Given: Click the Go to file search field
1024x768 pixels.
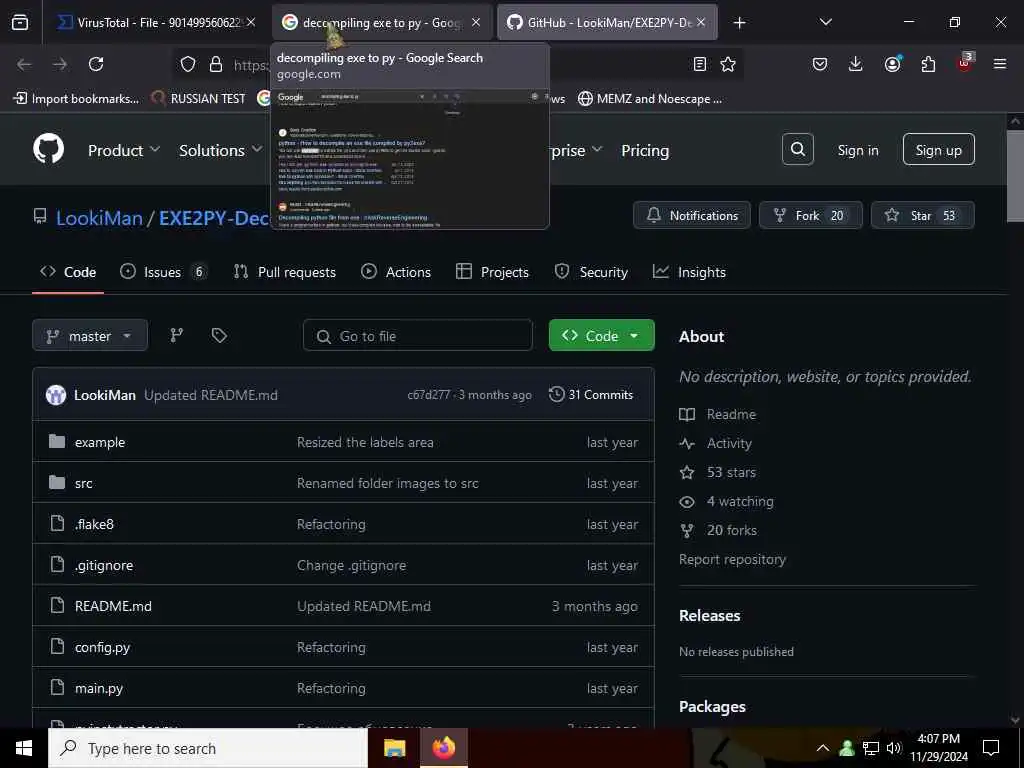Looking at the screenshot, I should tap(418, 336).
